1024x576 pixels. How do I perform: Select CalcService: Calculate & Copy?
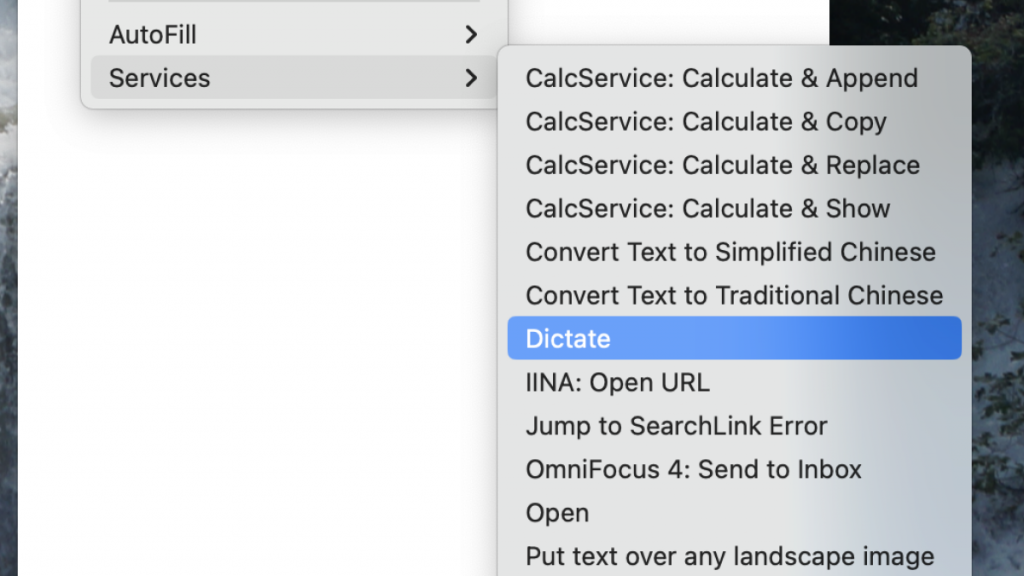click(706, 122)
